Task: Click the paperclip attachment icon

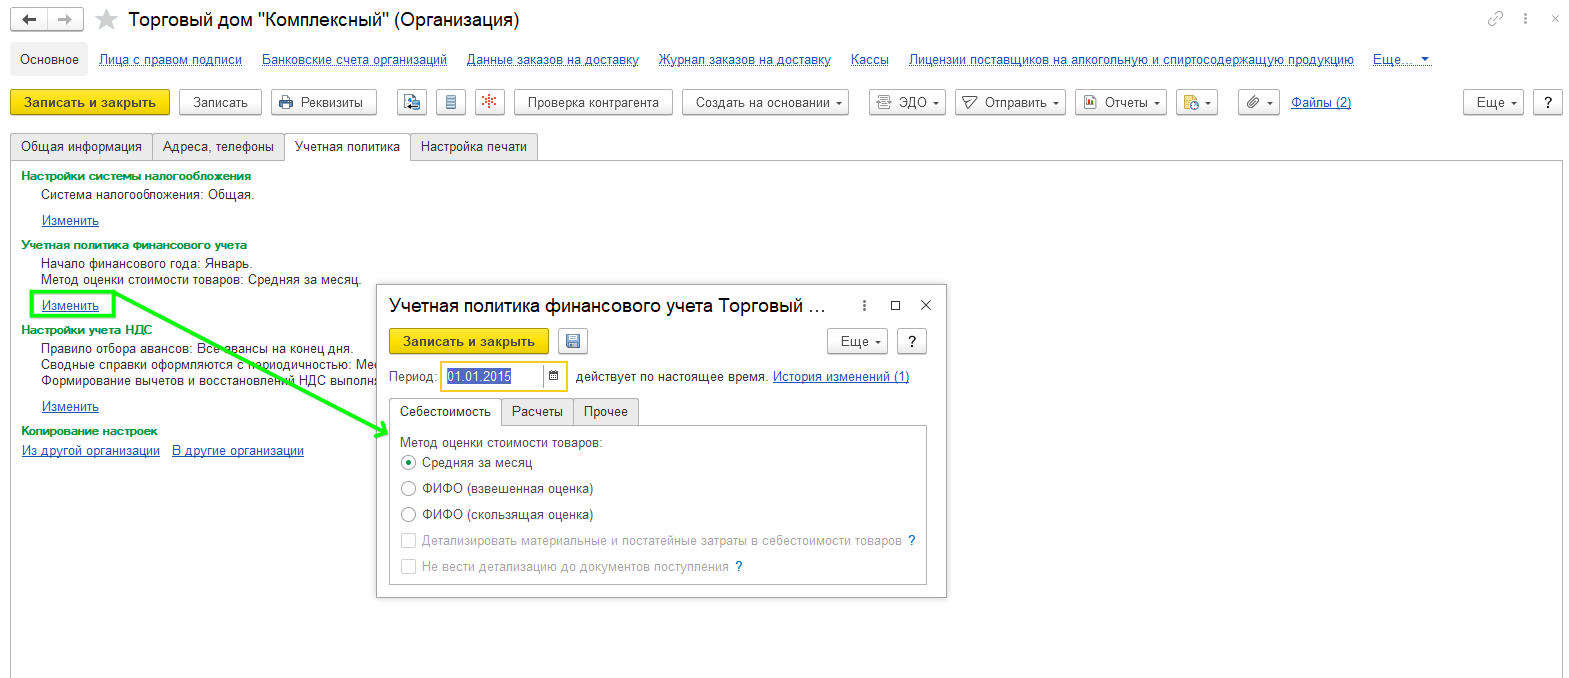Action: [x=1258, y=102]
